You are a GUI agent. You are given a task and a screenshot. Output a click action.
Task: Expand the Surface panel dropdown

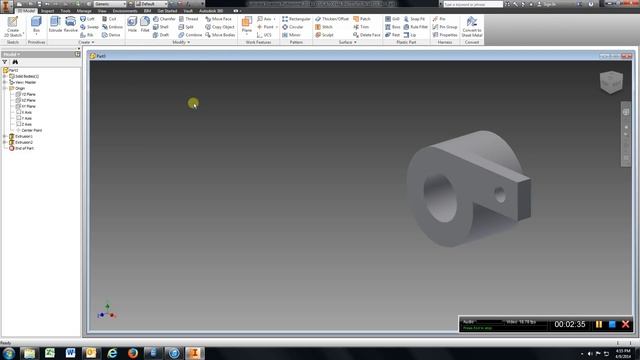point(348,42)
